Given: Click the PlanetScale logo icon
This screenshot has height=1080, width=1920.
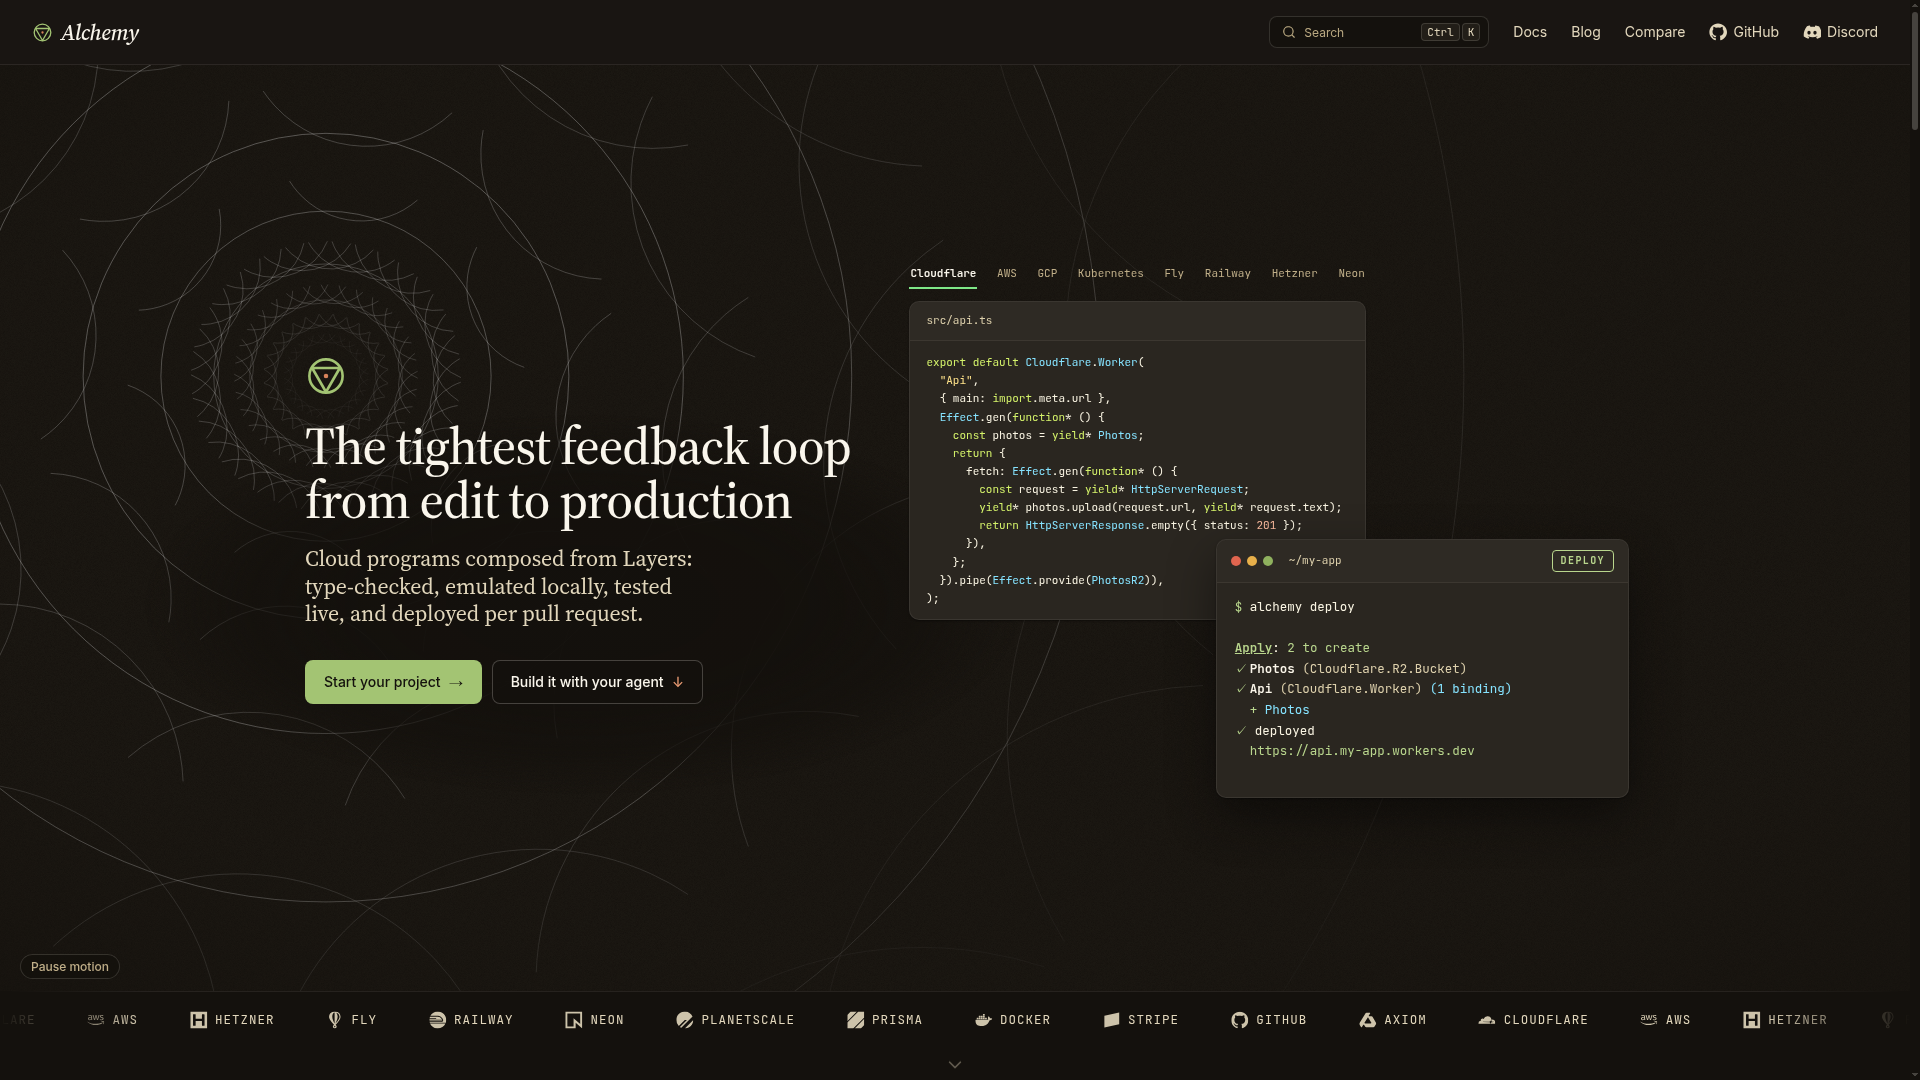Looking at the screenshot, I should (685, 1020).
